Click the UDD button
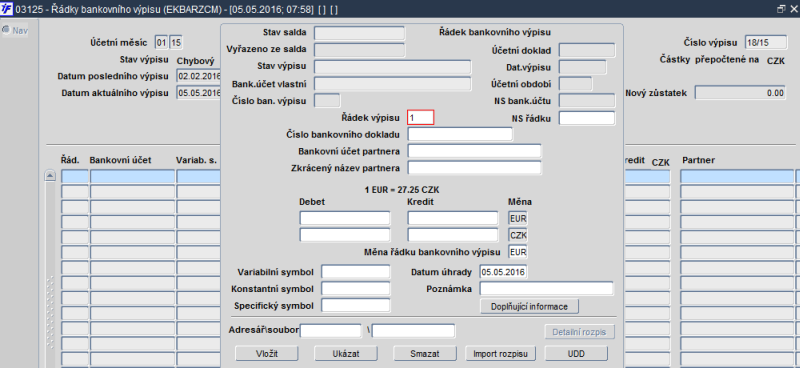 coord(576,353)
